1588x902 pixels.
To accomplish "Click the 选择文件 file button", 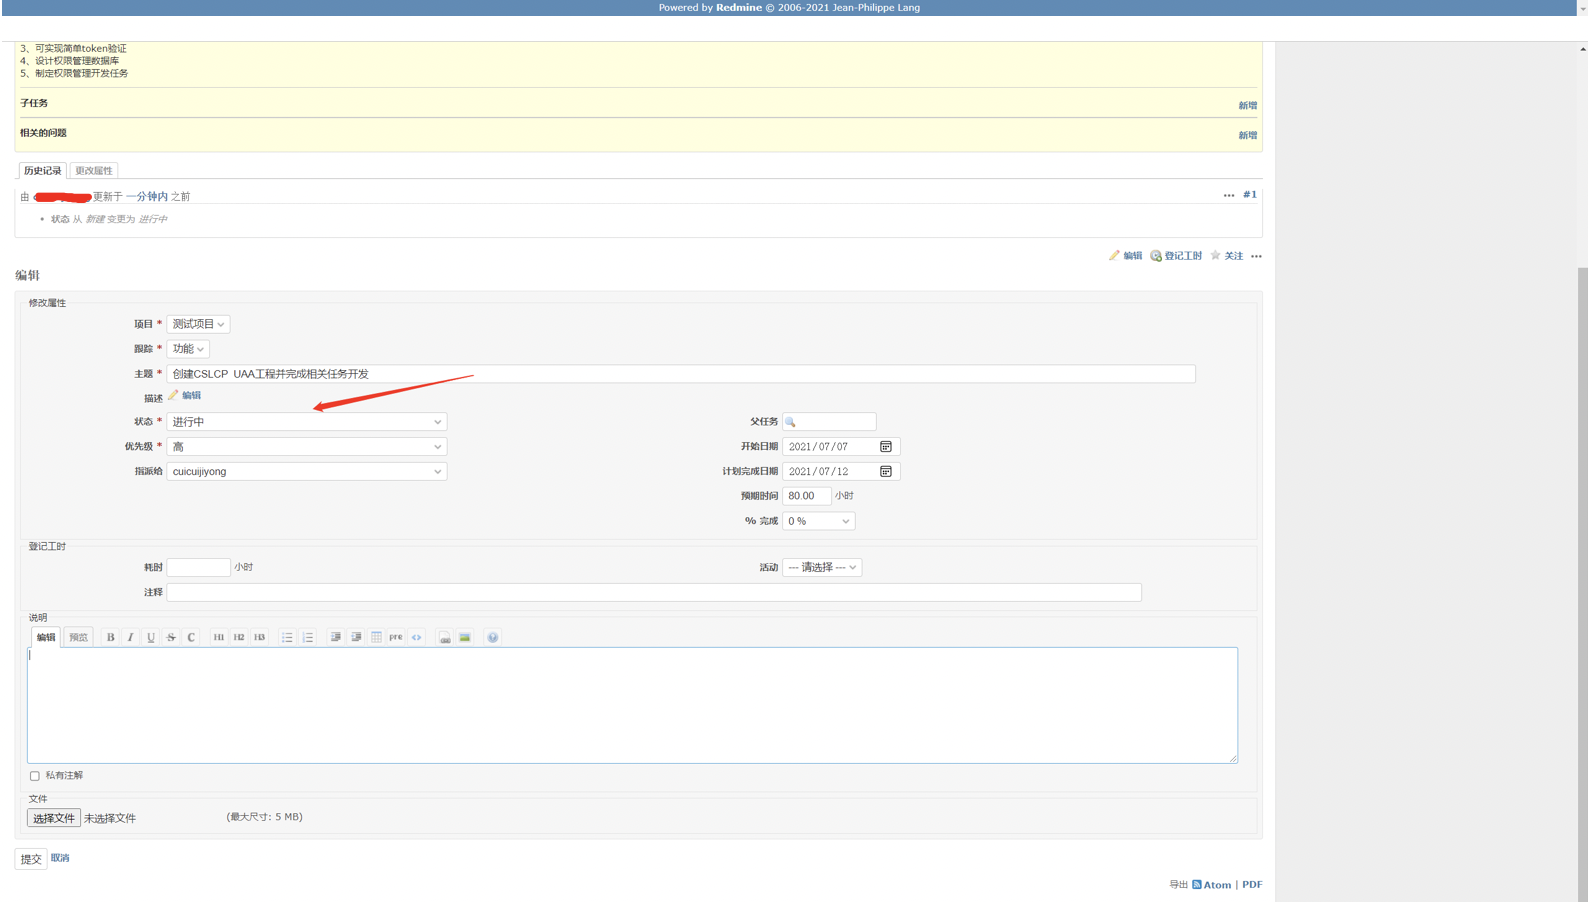I will click(x=53, y=818).
